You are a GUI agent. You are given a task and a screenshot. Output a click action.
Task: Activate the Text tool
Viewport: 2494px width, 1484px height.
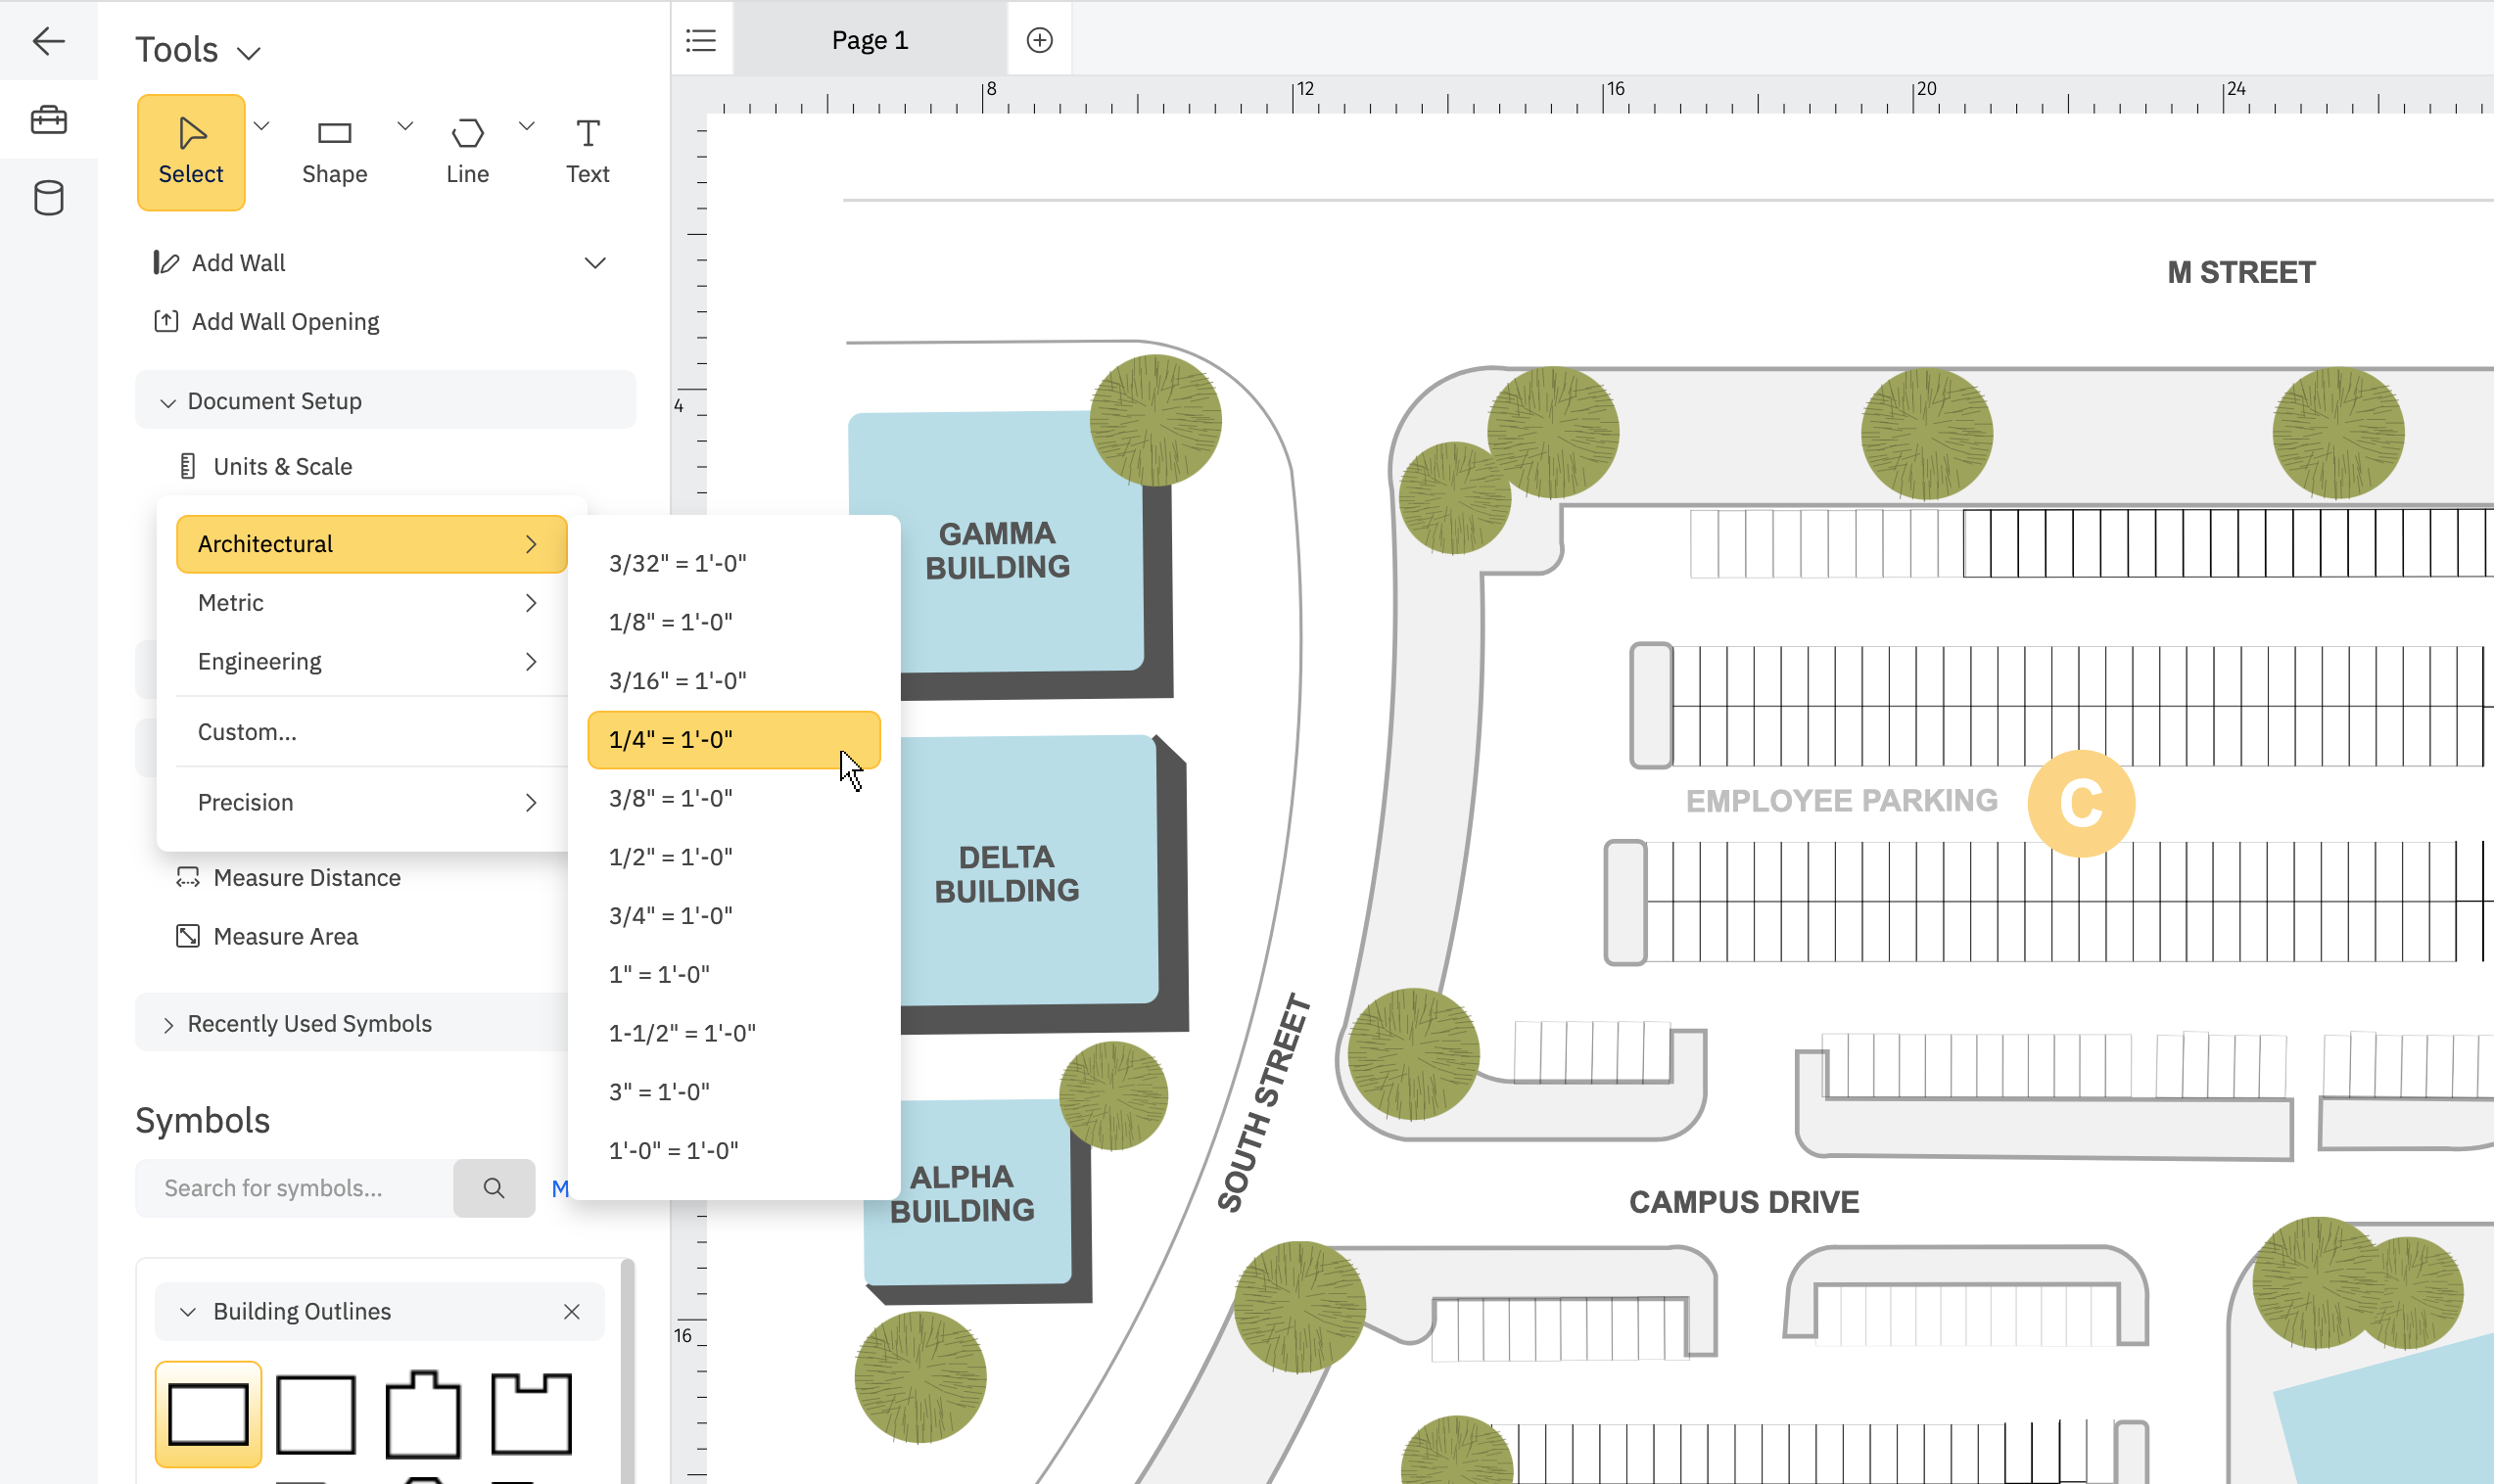(587, 148)
